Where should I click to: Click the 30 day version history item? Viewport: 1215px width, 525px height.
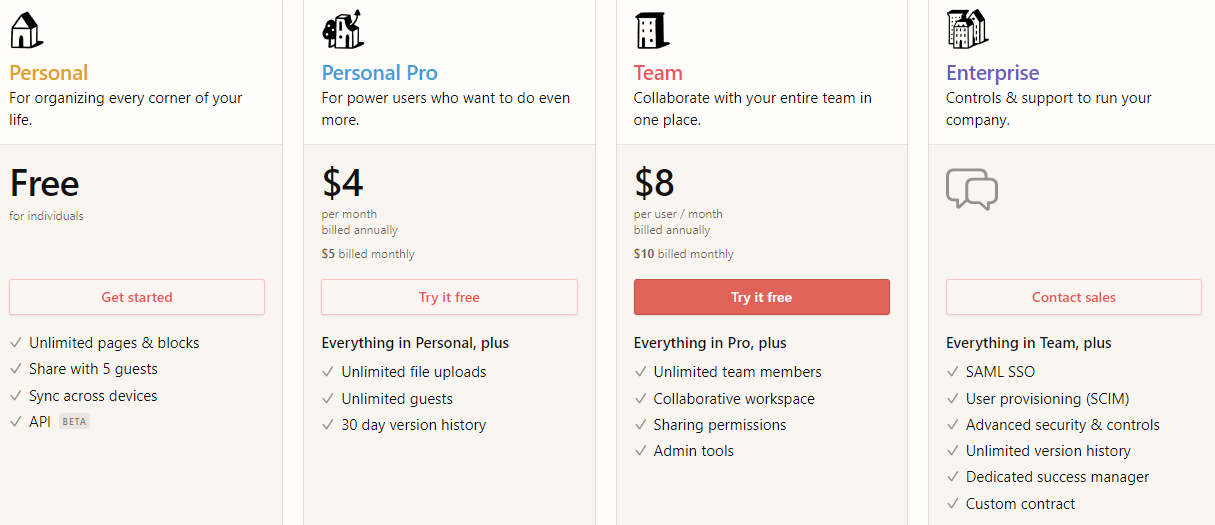pyautogui.click(x=413, y=425)
